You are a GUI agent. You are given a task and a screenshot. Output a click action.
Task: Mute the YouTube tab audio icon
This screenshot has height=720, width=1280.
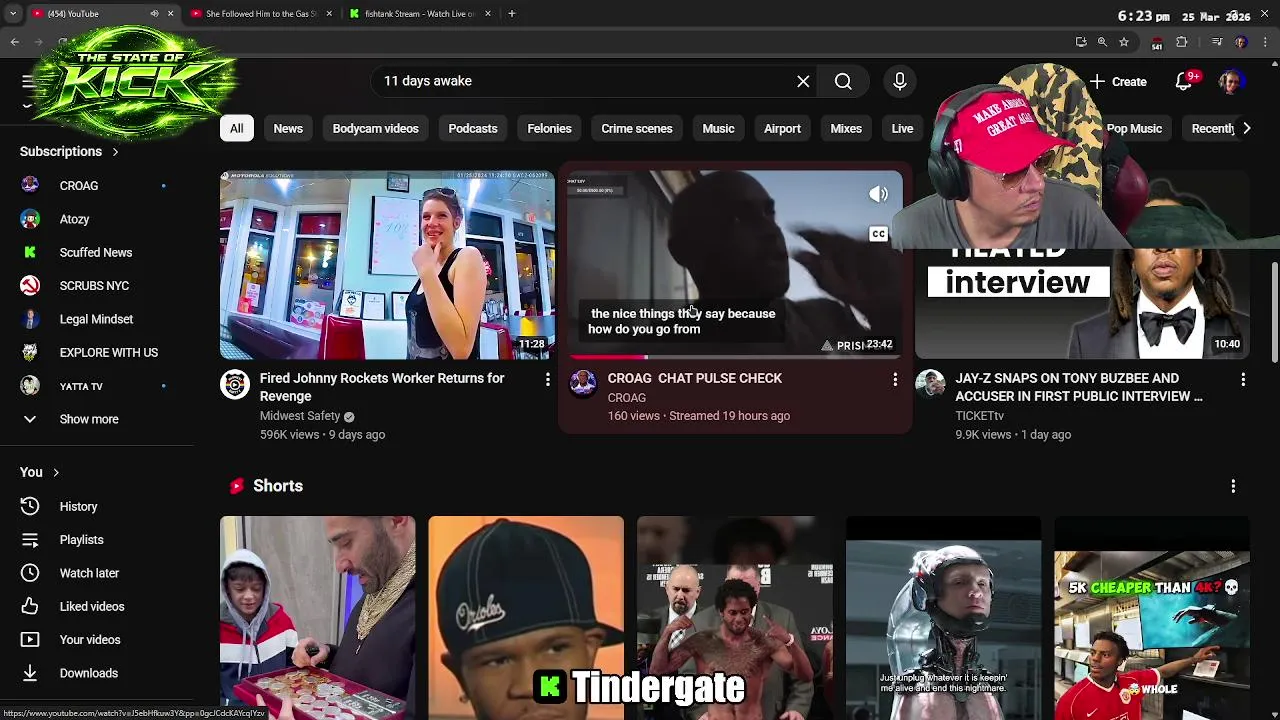click(154, 14)
